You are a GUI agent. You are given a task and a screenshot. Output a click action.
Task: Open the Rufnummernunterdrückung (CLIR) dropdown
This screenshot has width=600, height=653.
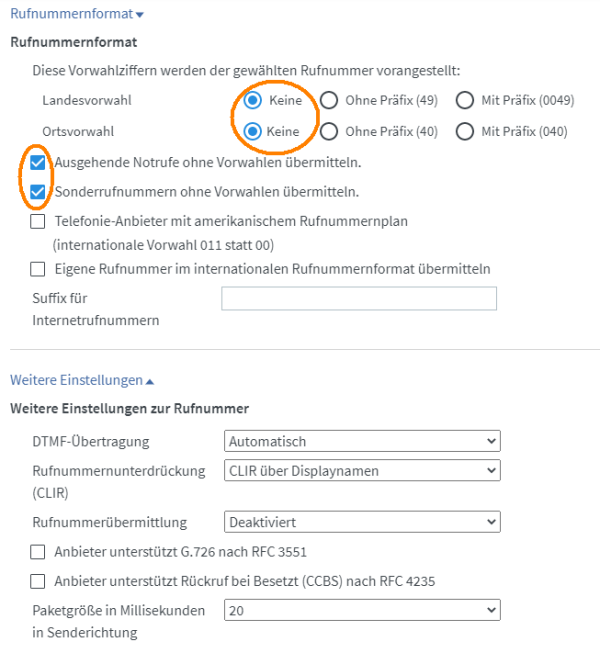pyautogui.click(x=362, y=471)
